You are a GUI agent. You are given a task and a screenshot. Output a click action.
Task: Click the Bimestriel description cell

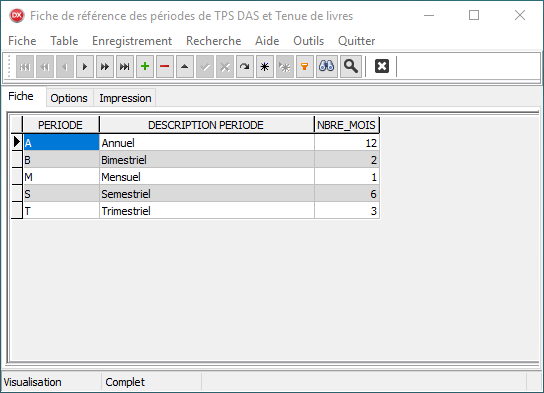click(x=207, y=160)
